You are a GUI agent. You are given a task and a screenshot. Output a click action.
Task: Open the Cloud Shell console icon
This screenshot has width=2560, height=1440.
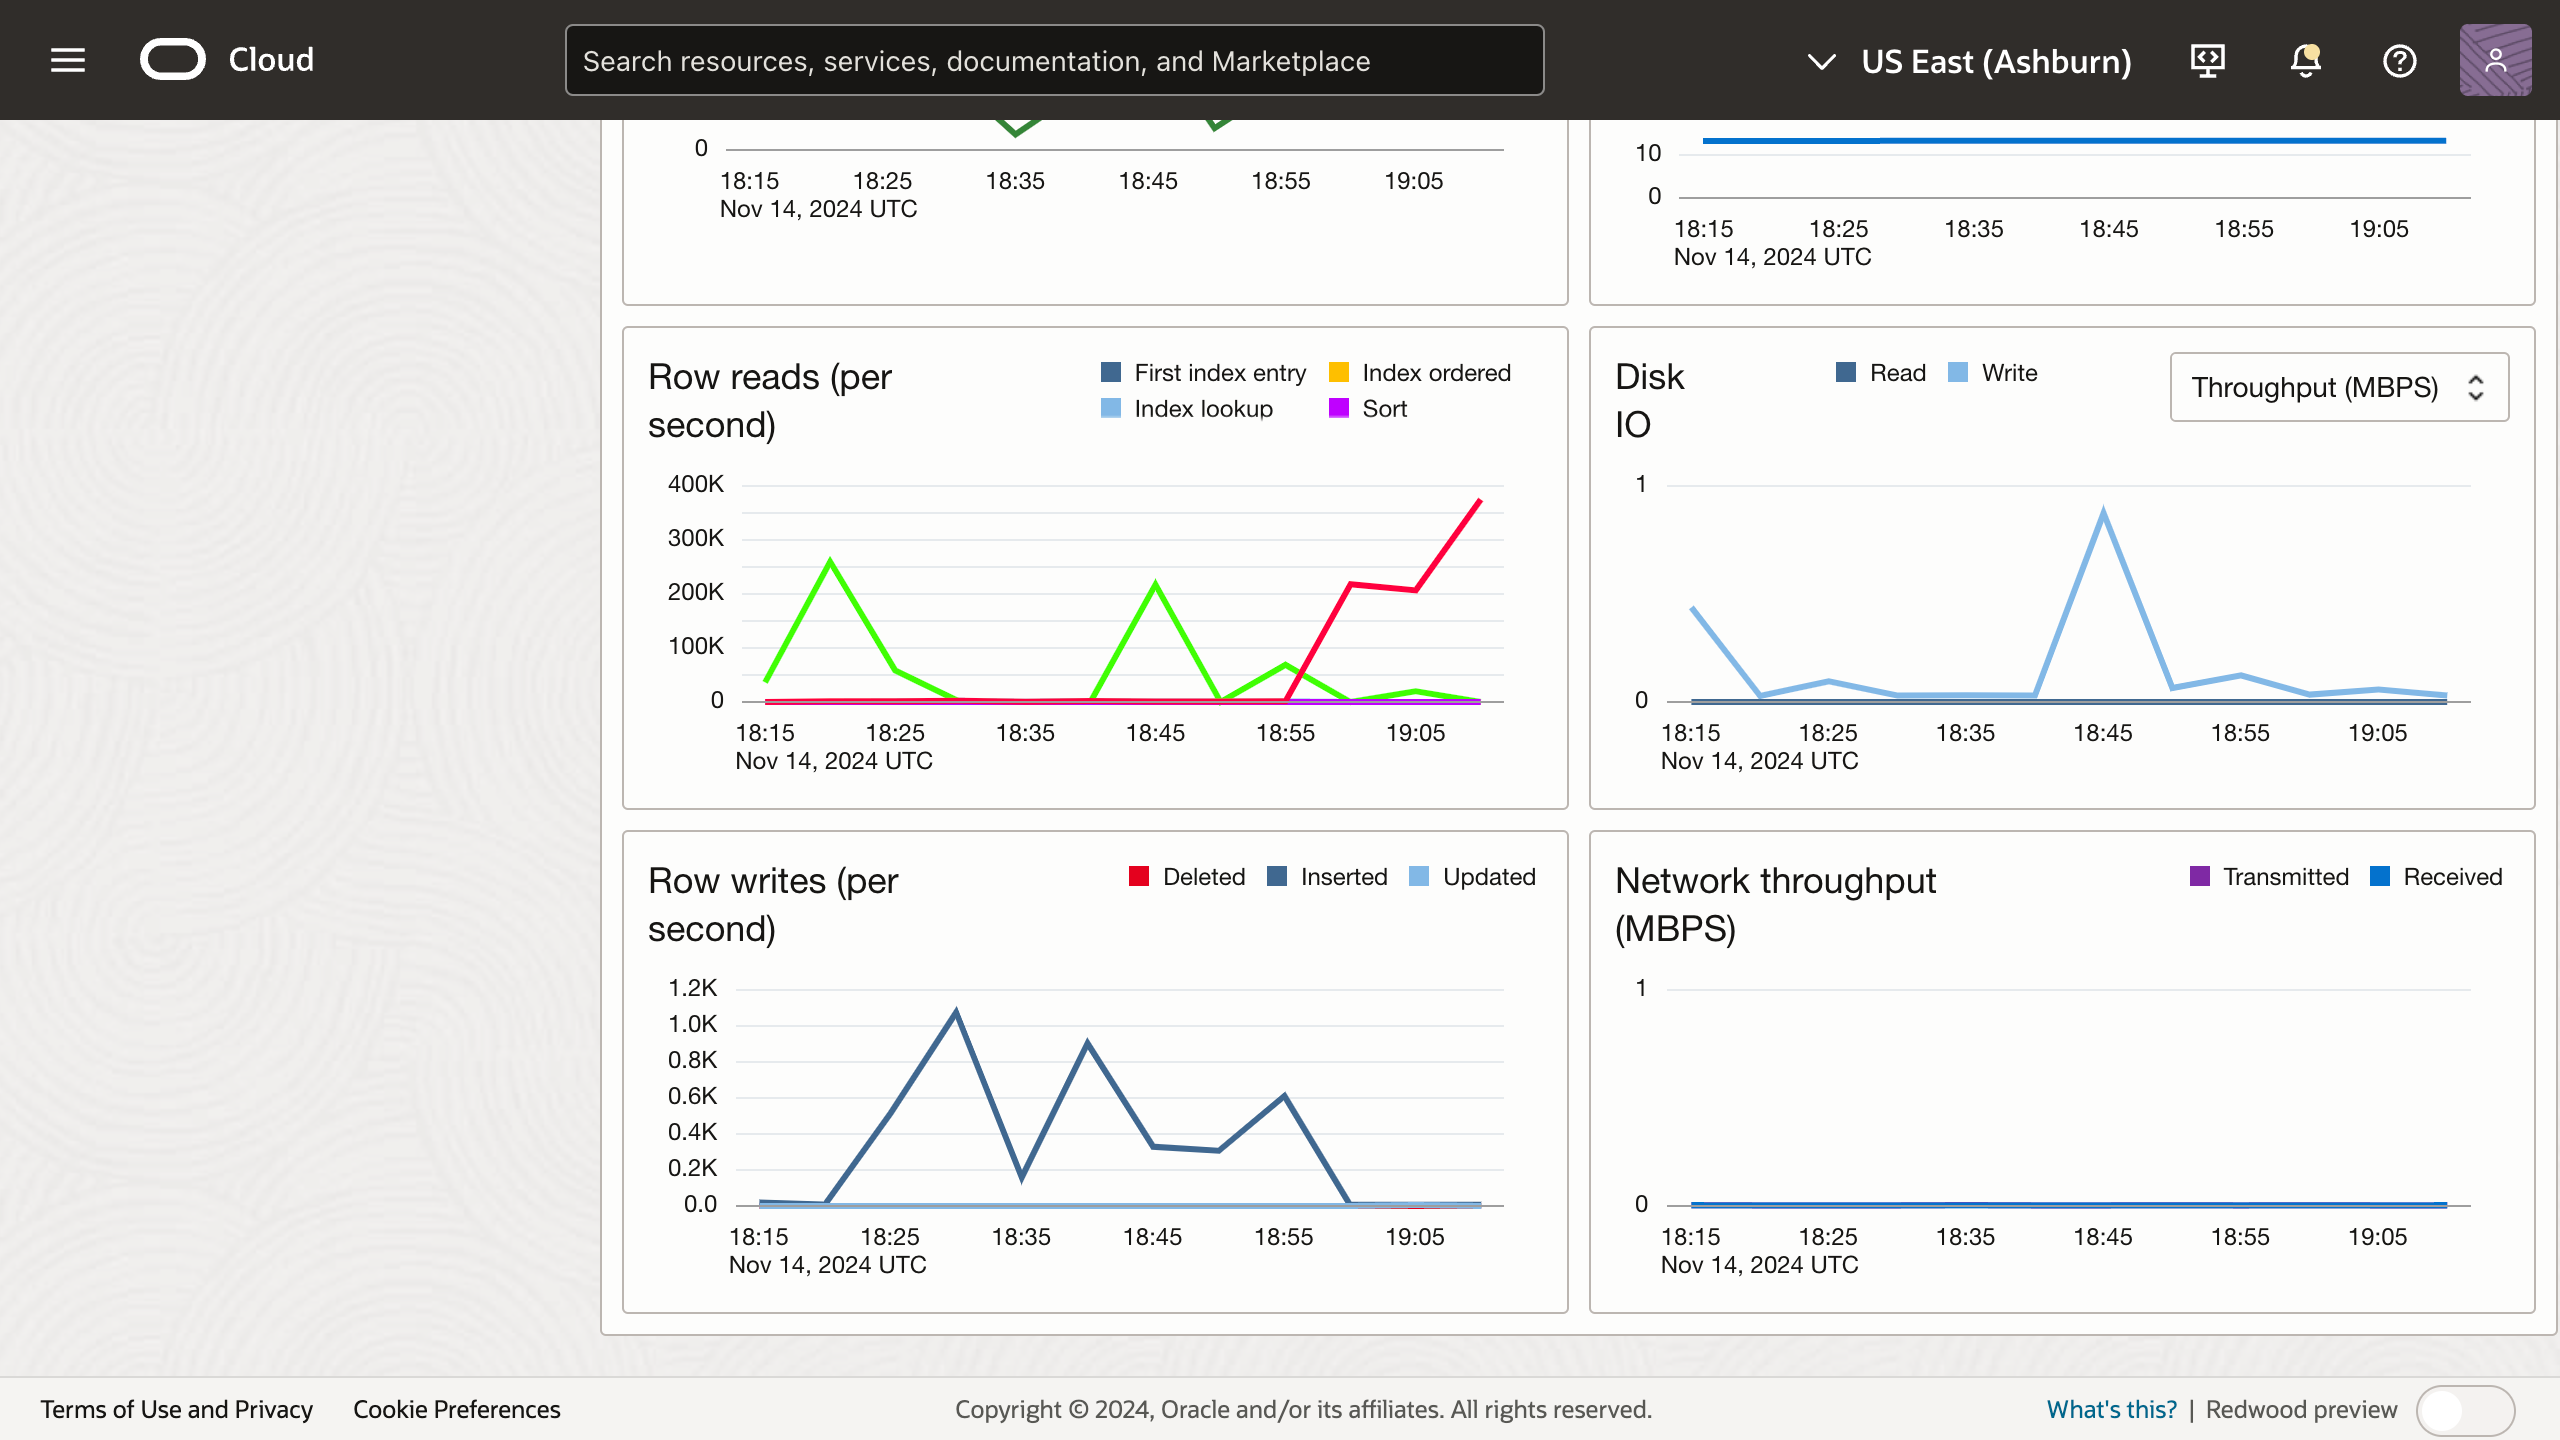(2207, 60)
